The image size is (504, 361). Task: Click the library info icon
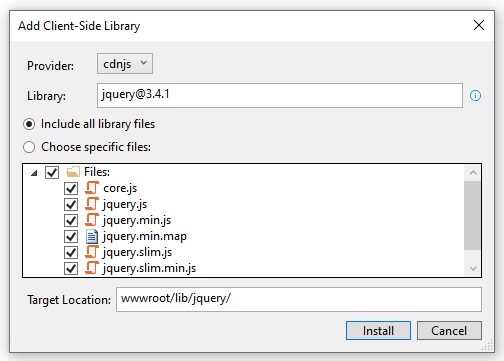coord(475,96)
